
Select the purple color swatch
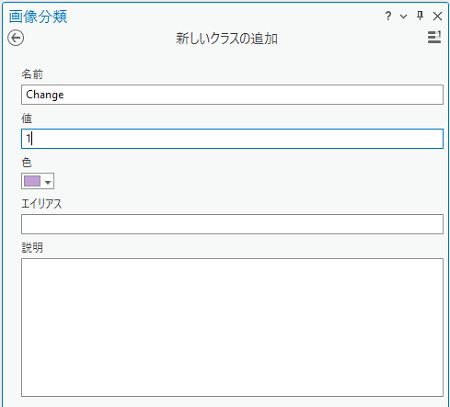tap(32, 181)
